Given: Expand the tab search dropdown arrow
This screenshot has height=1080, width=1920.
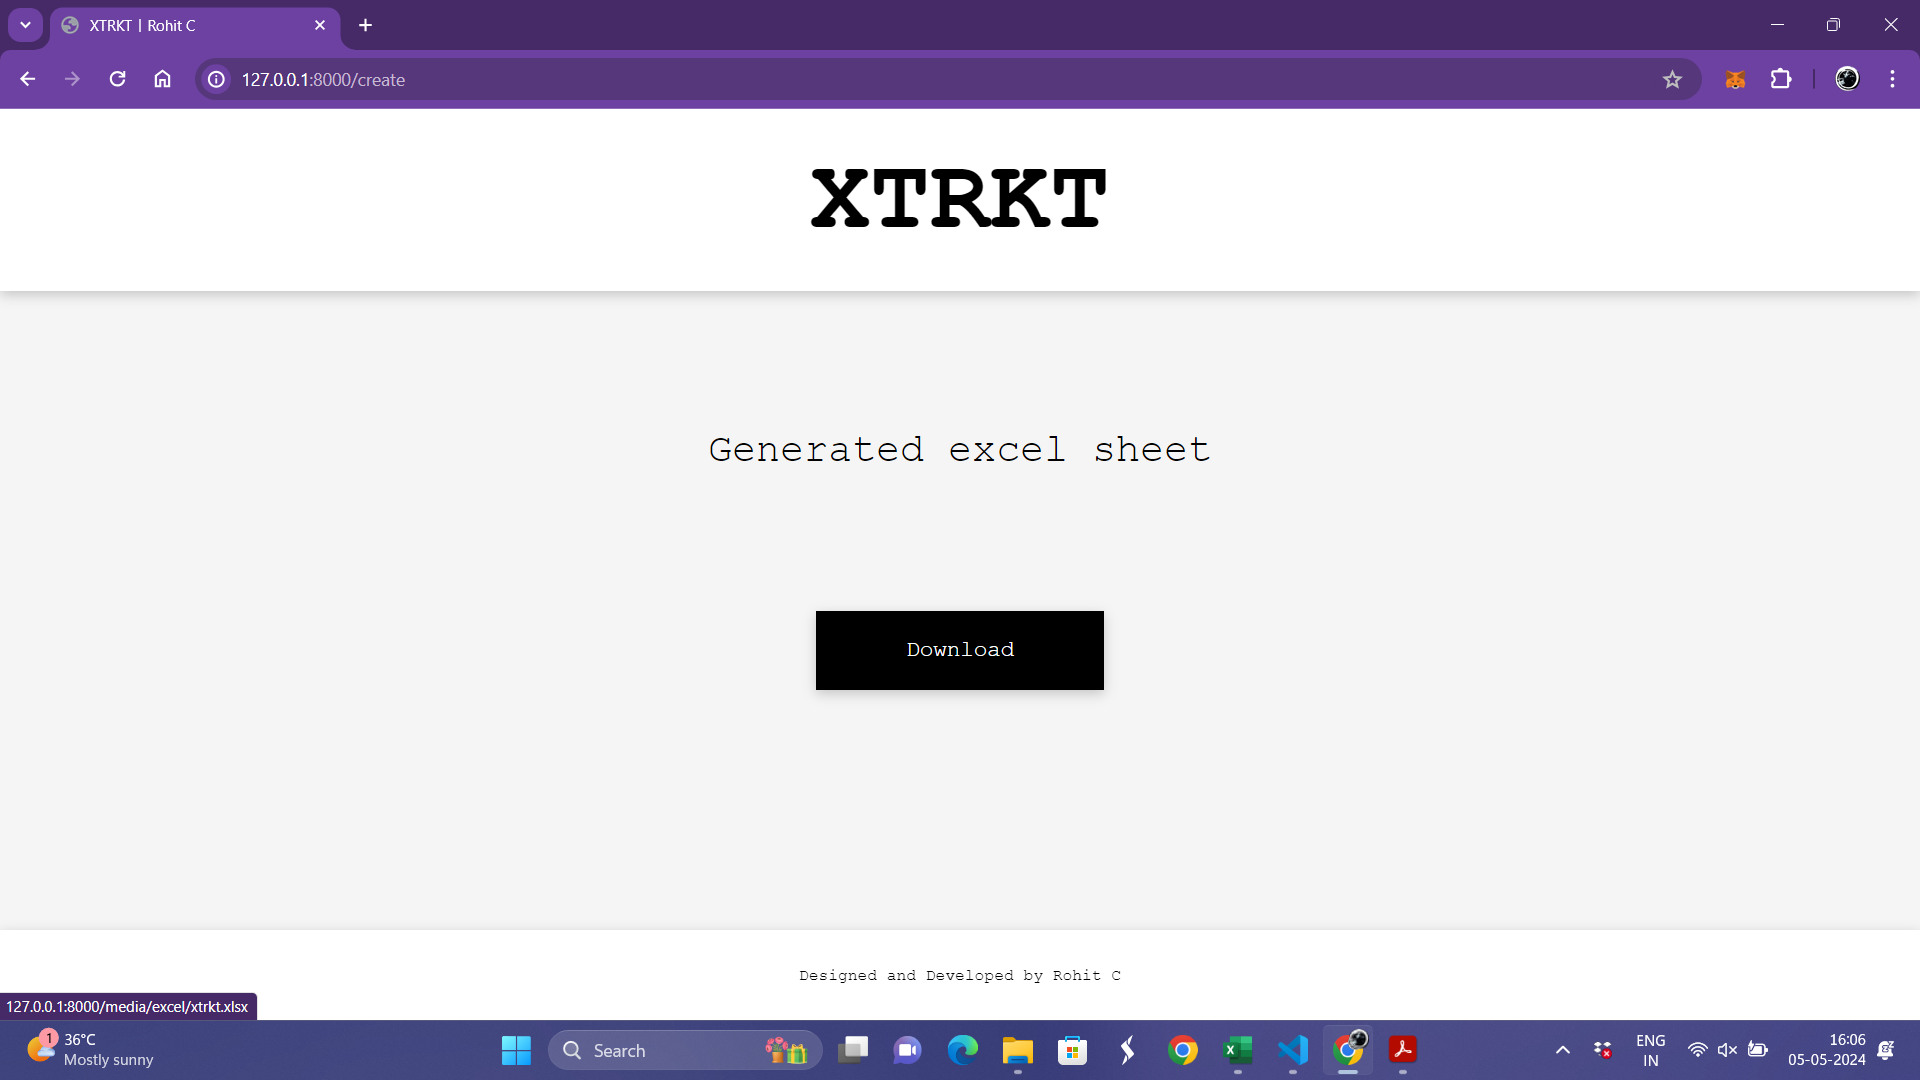Looking at the screenshot, I should click(25, 25).
